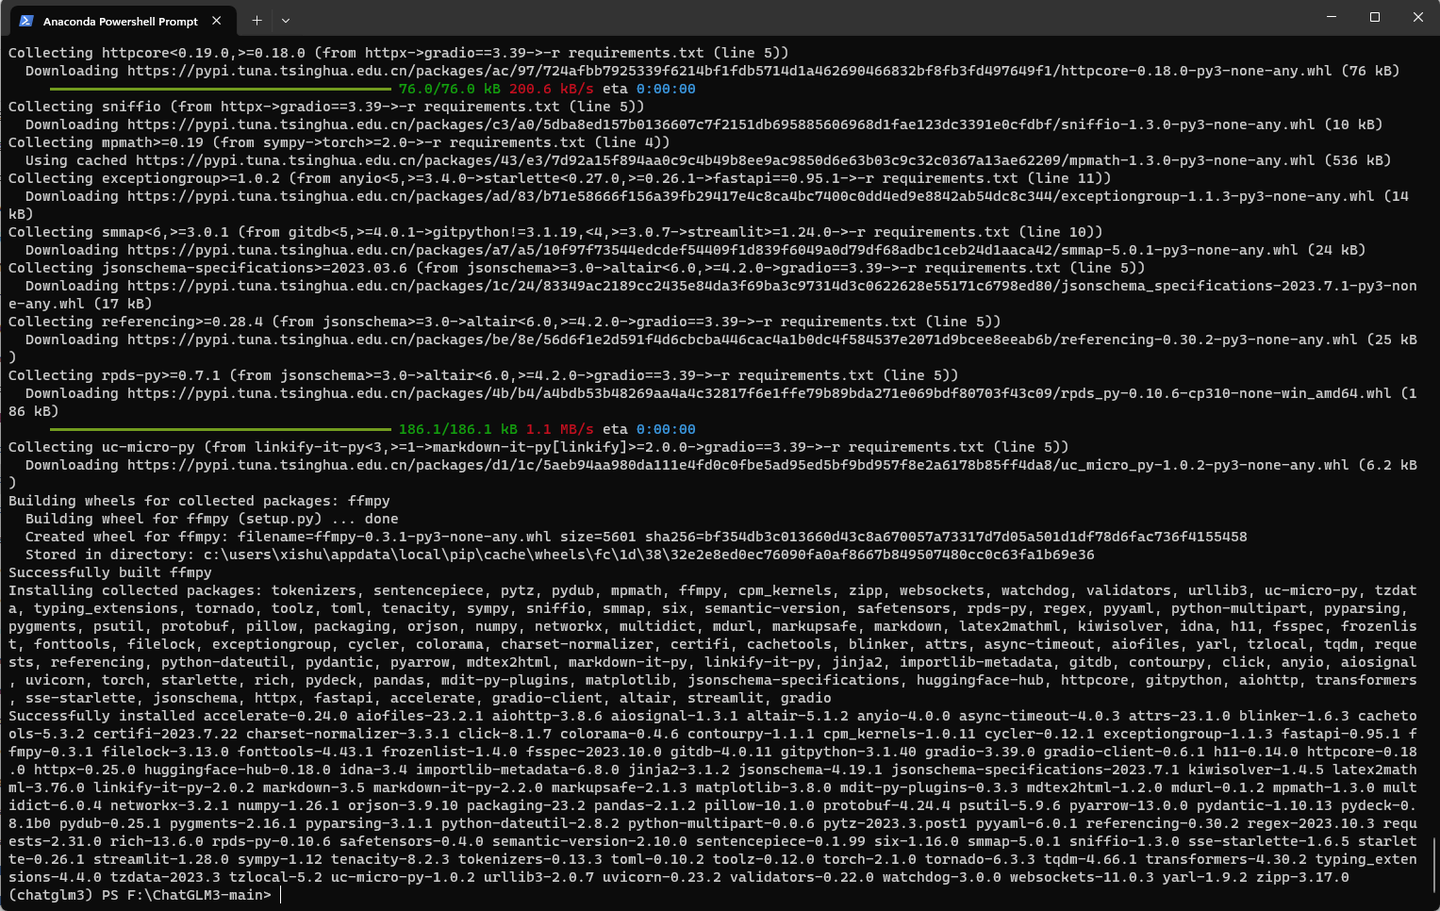Click the green progress bar beside '76.0/76.0 kB'
Viewport: 1440px width, 911px height.
click(x=220, y=89)
